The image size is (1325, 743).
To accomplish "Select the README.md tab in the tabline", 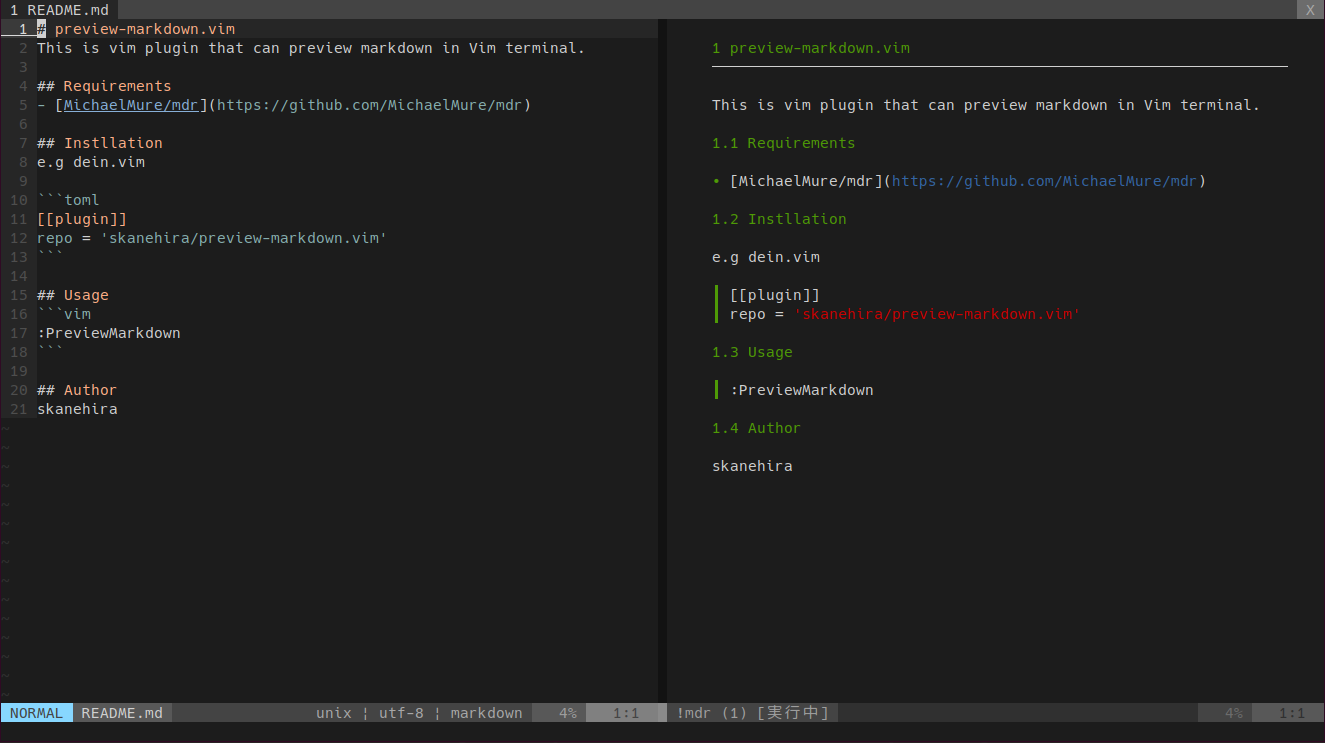I will 59,9.
